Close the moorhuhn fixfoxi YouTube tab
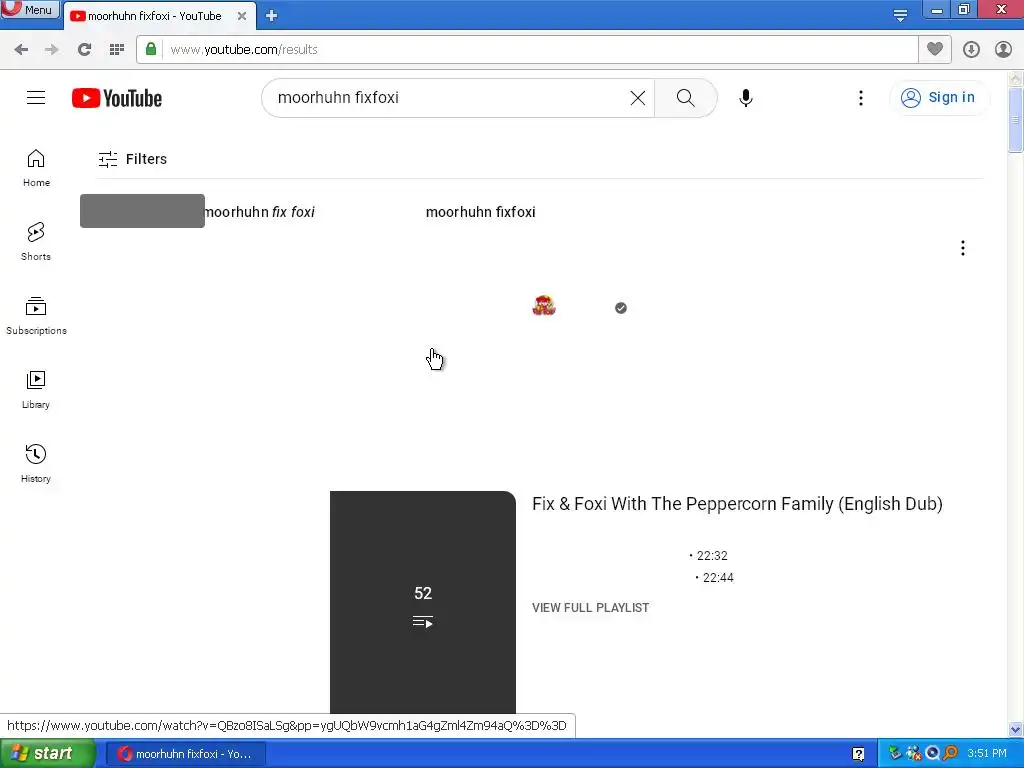This screenshot has height=768, width=1024. pos(242,16)
